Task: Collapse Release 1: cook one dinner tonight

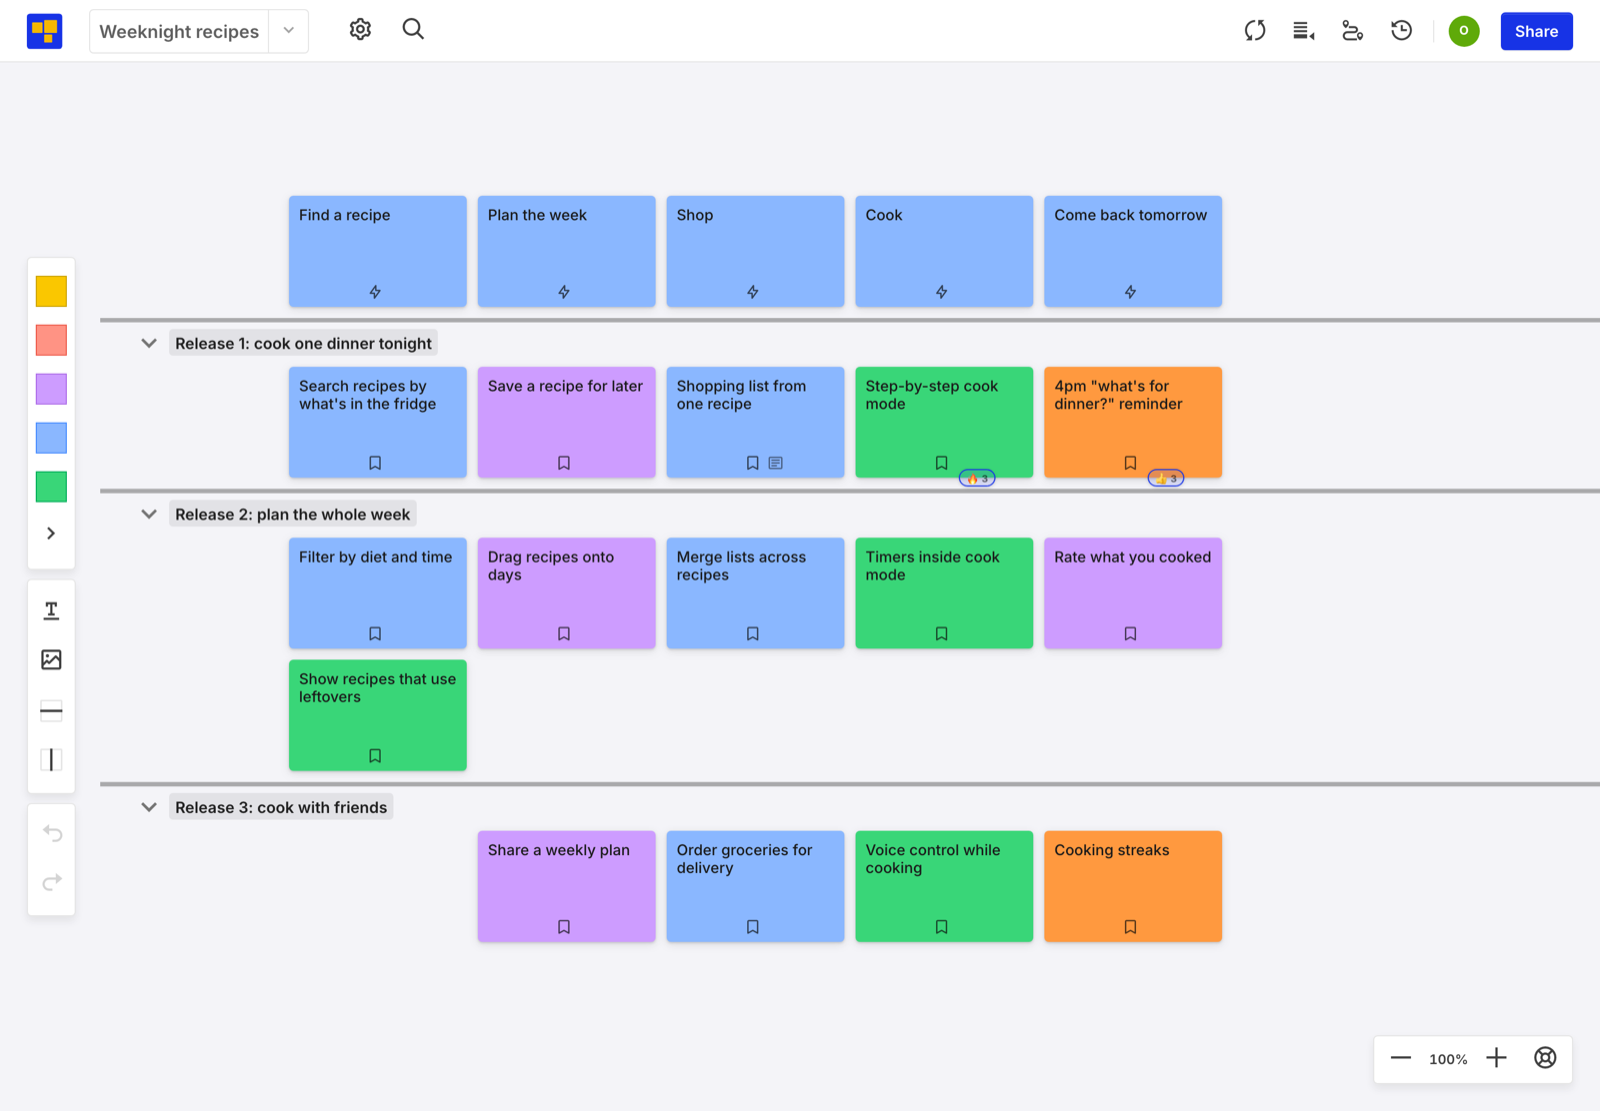Action: (149, 343)
